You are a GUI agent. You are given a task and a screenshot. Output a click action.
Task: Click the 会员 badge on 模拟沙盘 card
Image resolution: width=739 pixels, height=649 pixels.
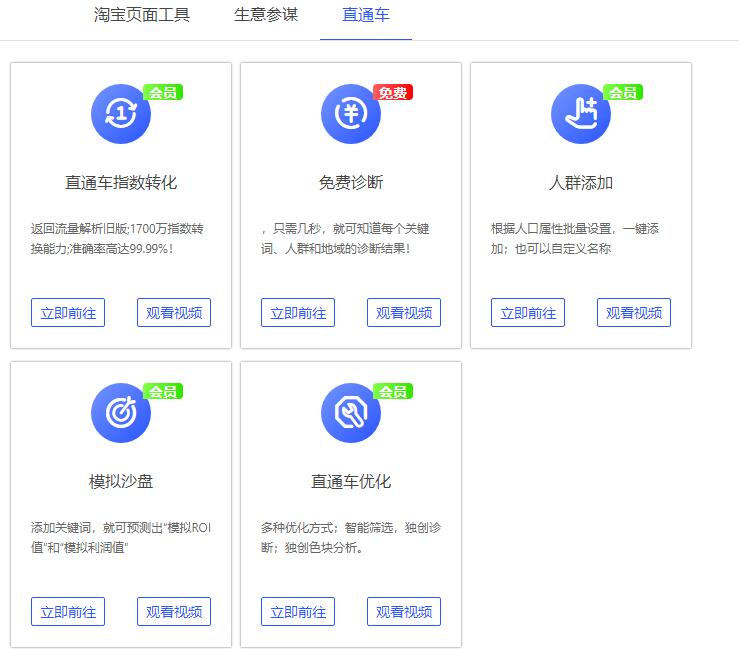pyautogui.click(x=162, y=391)
